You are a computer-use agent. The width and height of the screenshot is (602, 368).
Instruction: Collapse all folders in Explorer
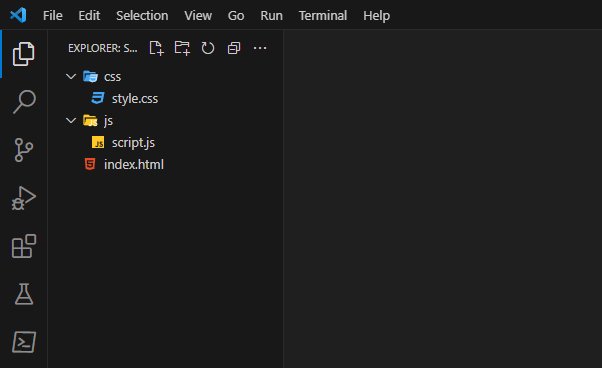click(x=234, y=48)
